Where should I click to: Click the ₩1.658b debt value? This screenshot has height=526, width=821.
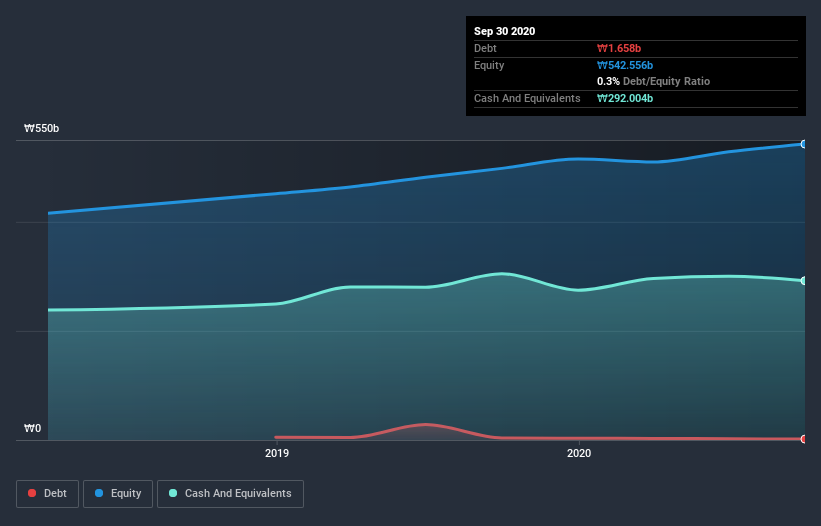click(619, 48)
